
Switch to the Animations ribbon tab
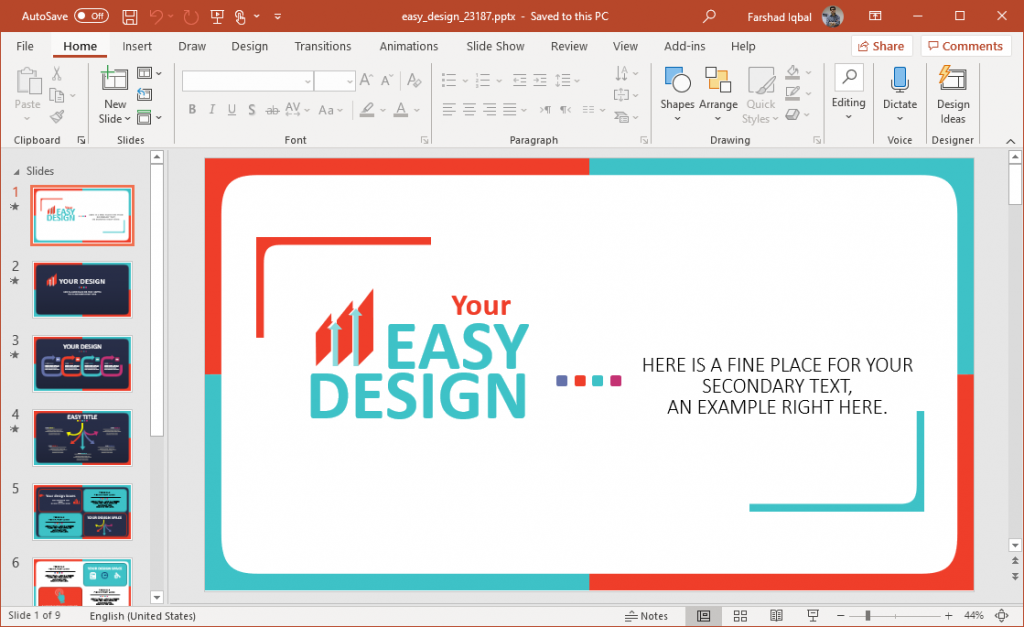pyautogui.click(x=408, y=46)
